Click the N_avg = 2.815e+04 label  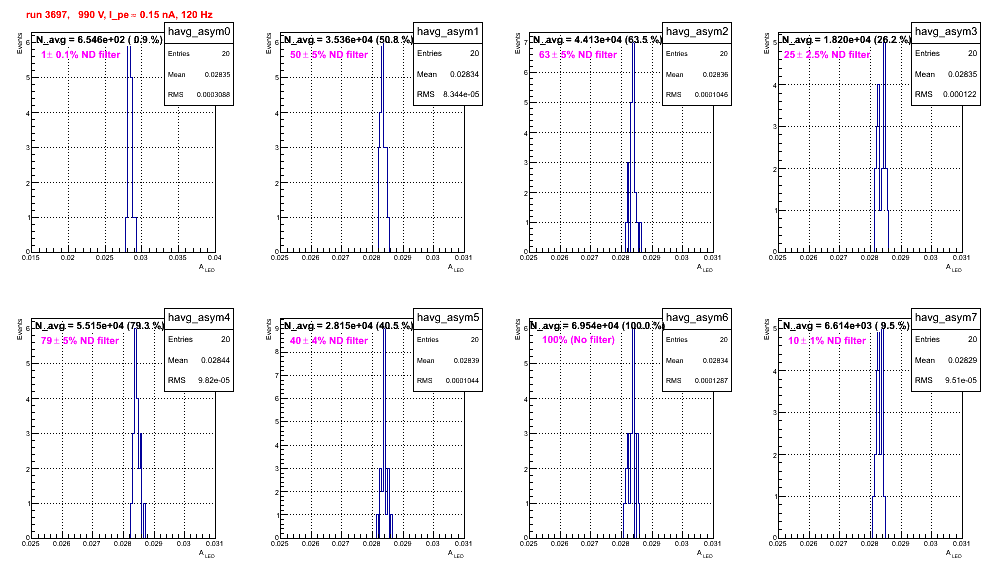coord(348,325)
